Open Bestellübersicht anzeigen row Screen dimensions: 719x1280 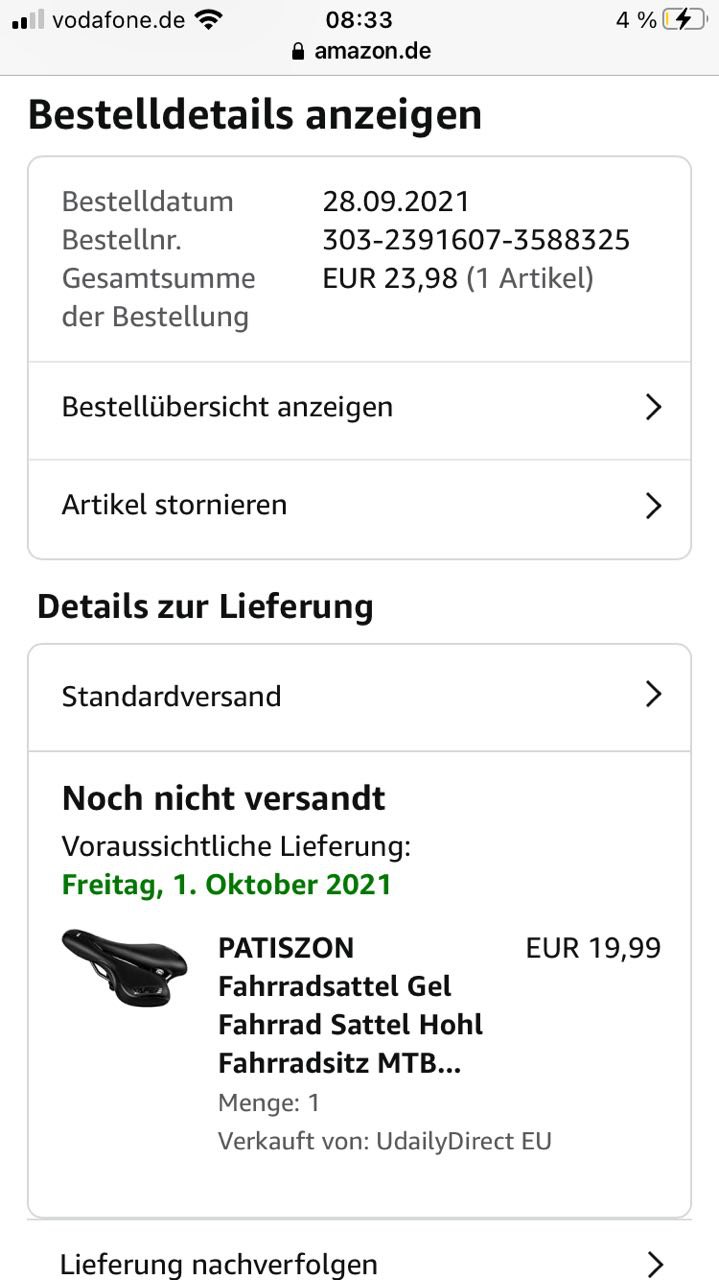(359, 408)
